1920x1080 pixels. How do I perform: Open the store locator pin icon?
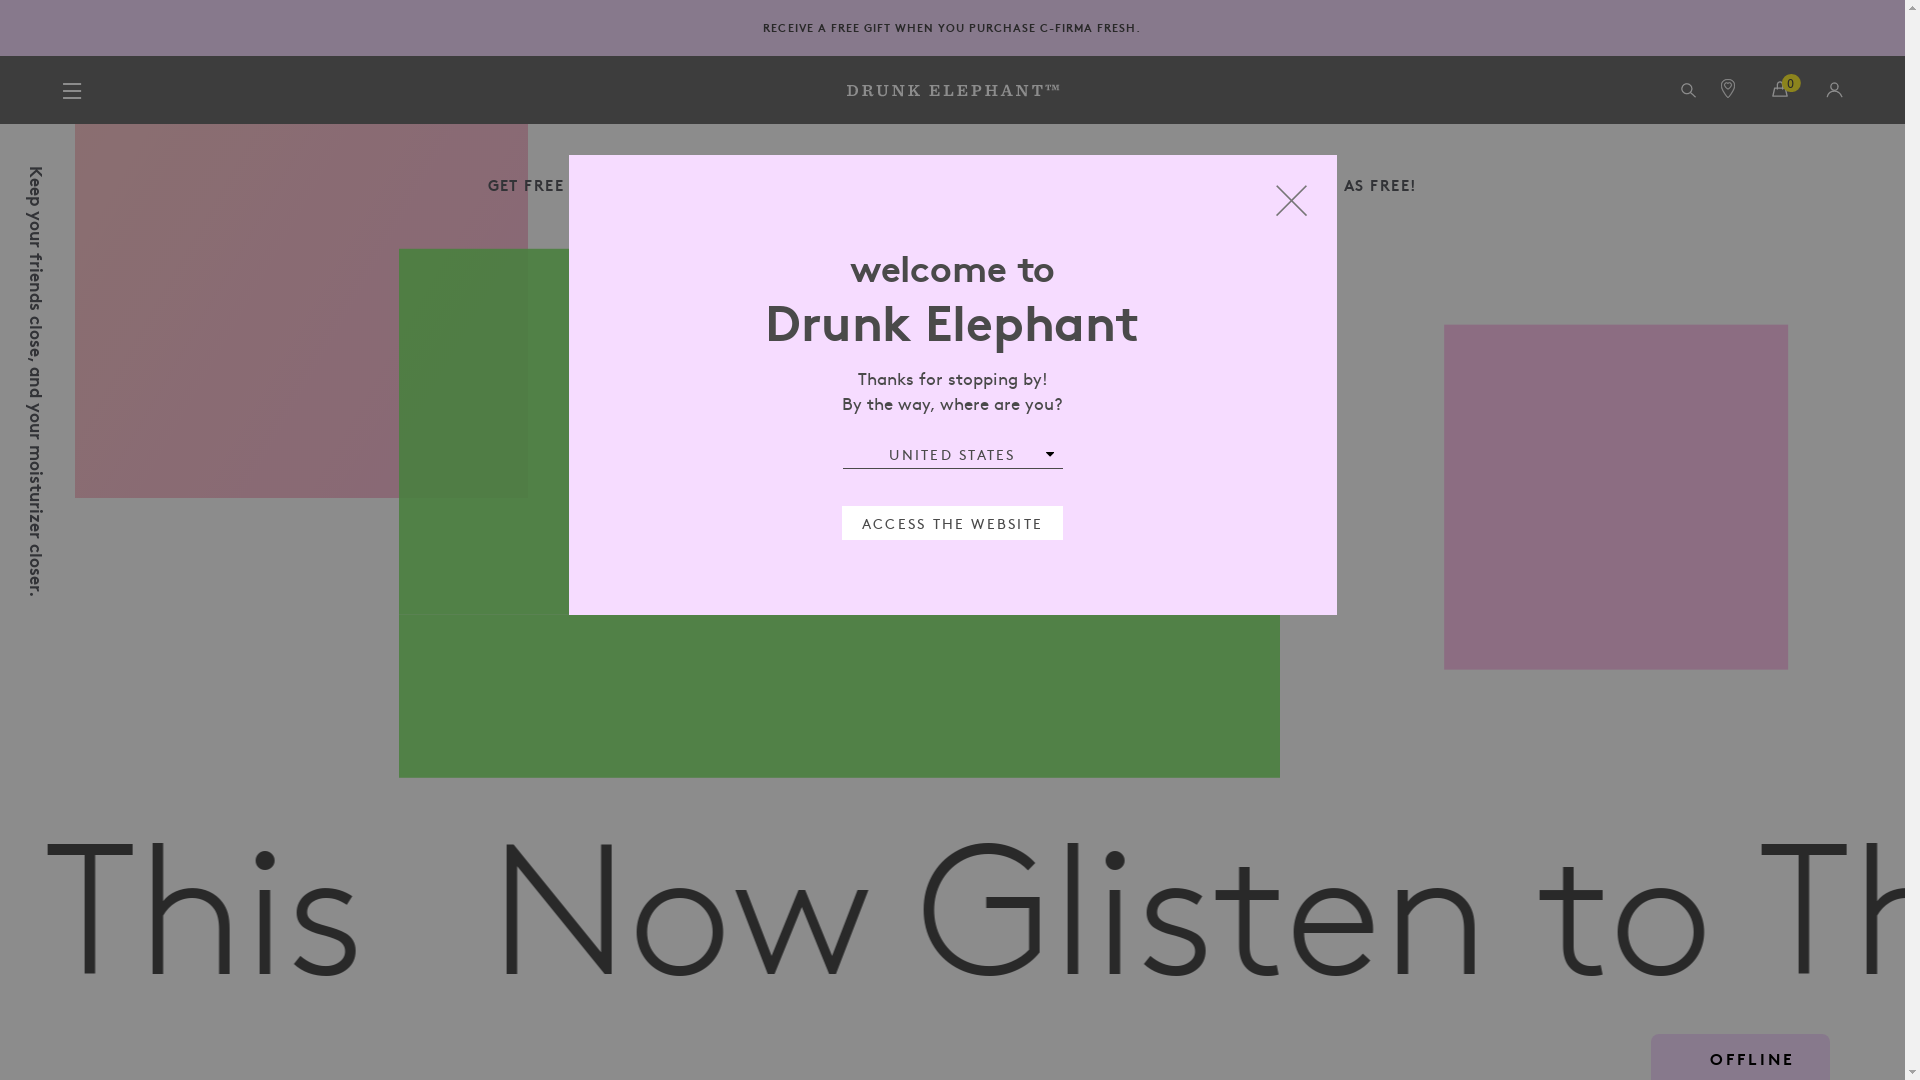[1728, 89]
